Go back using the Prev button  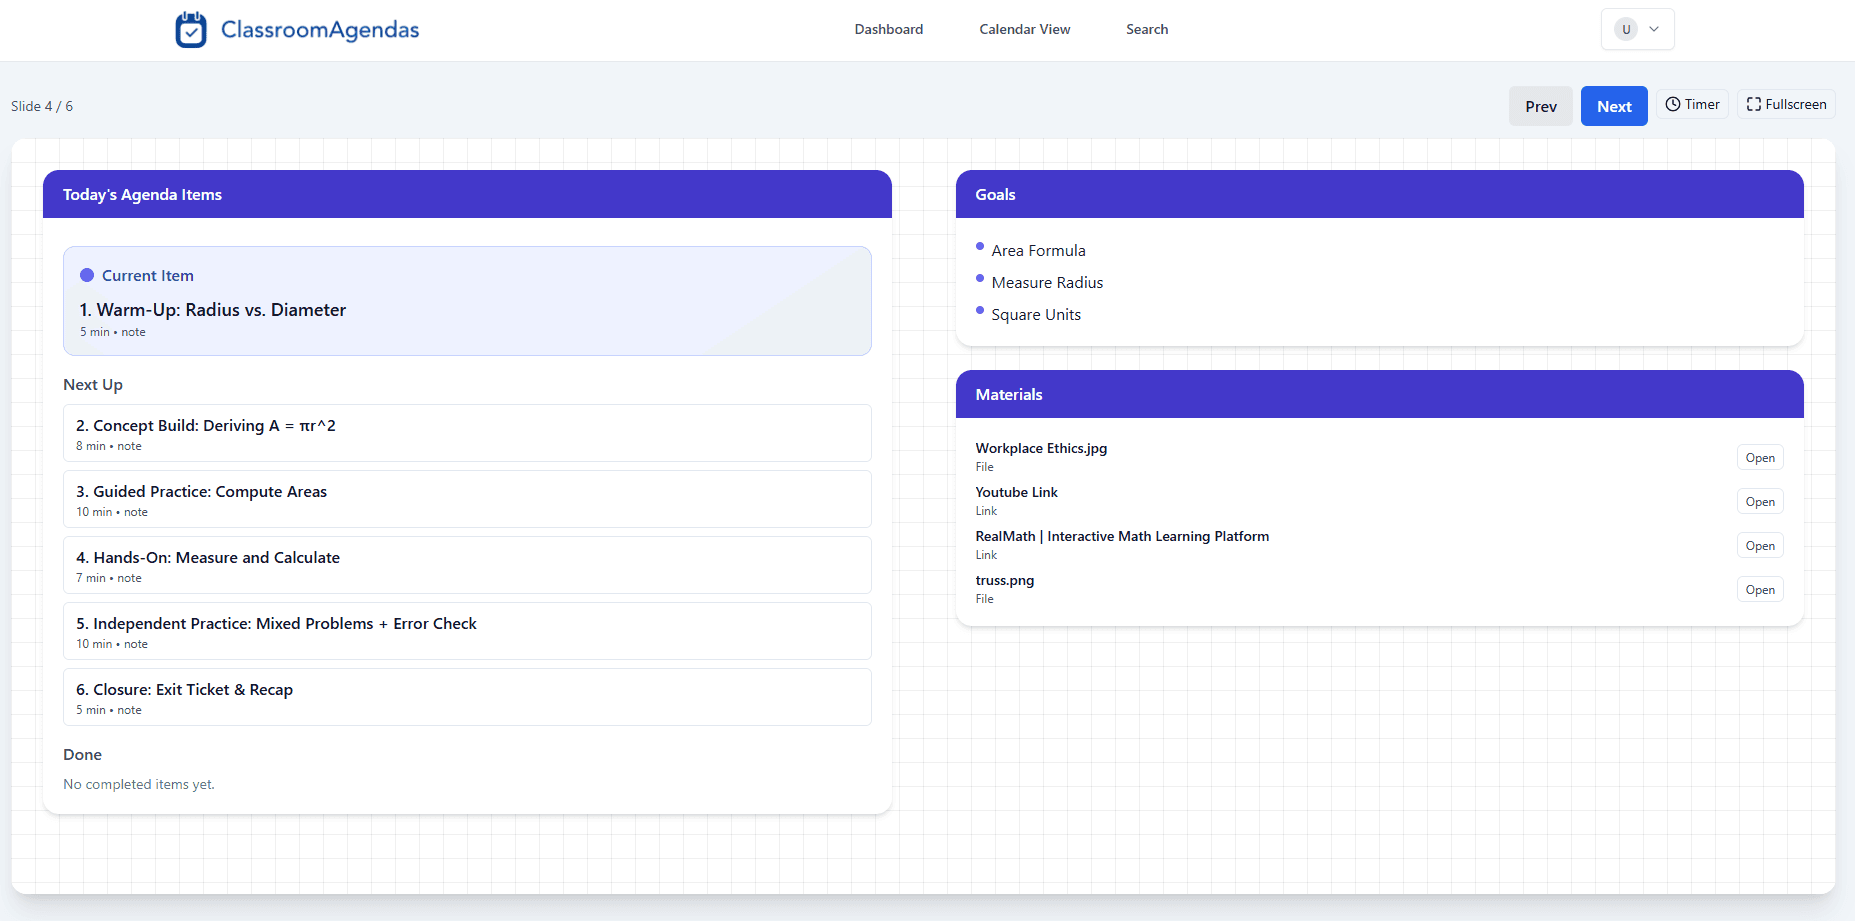[1541, 105]
